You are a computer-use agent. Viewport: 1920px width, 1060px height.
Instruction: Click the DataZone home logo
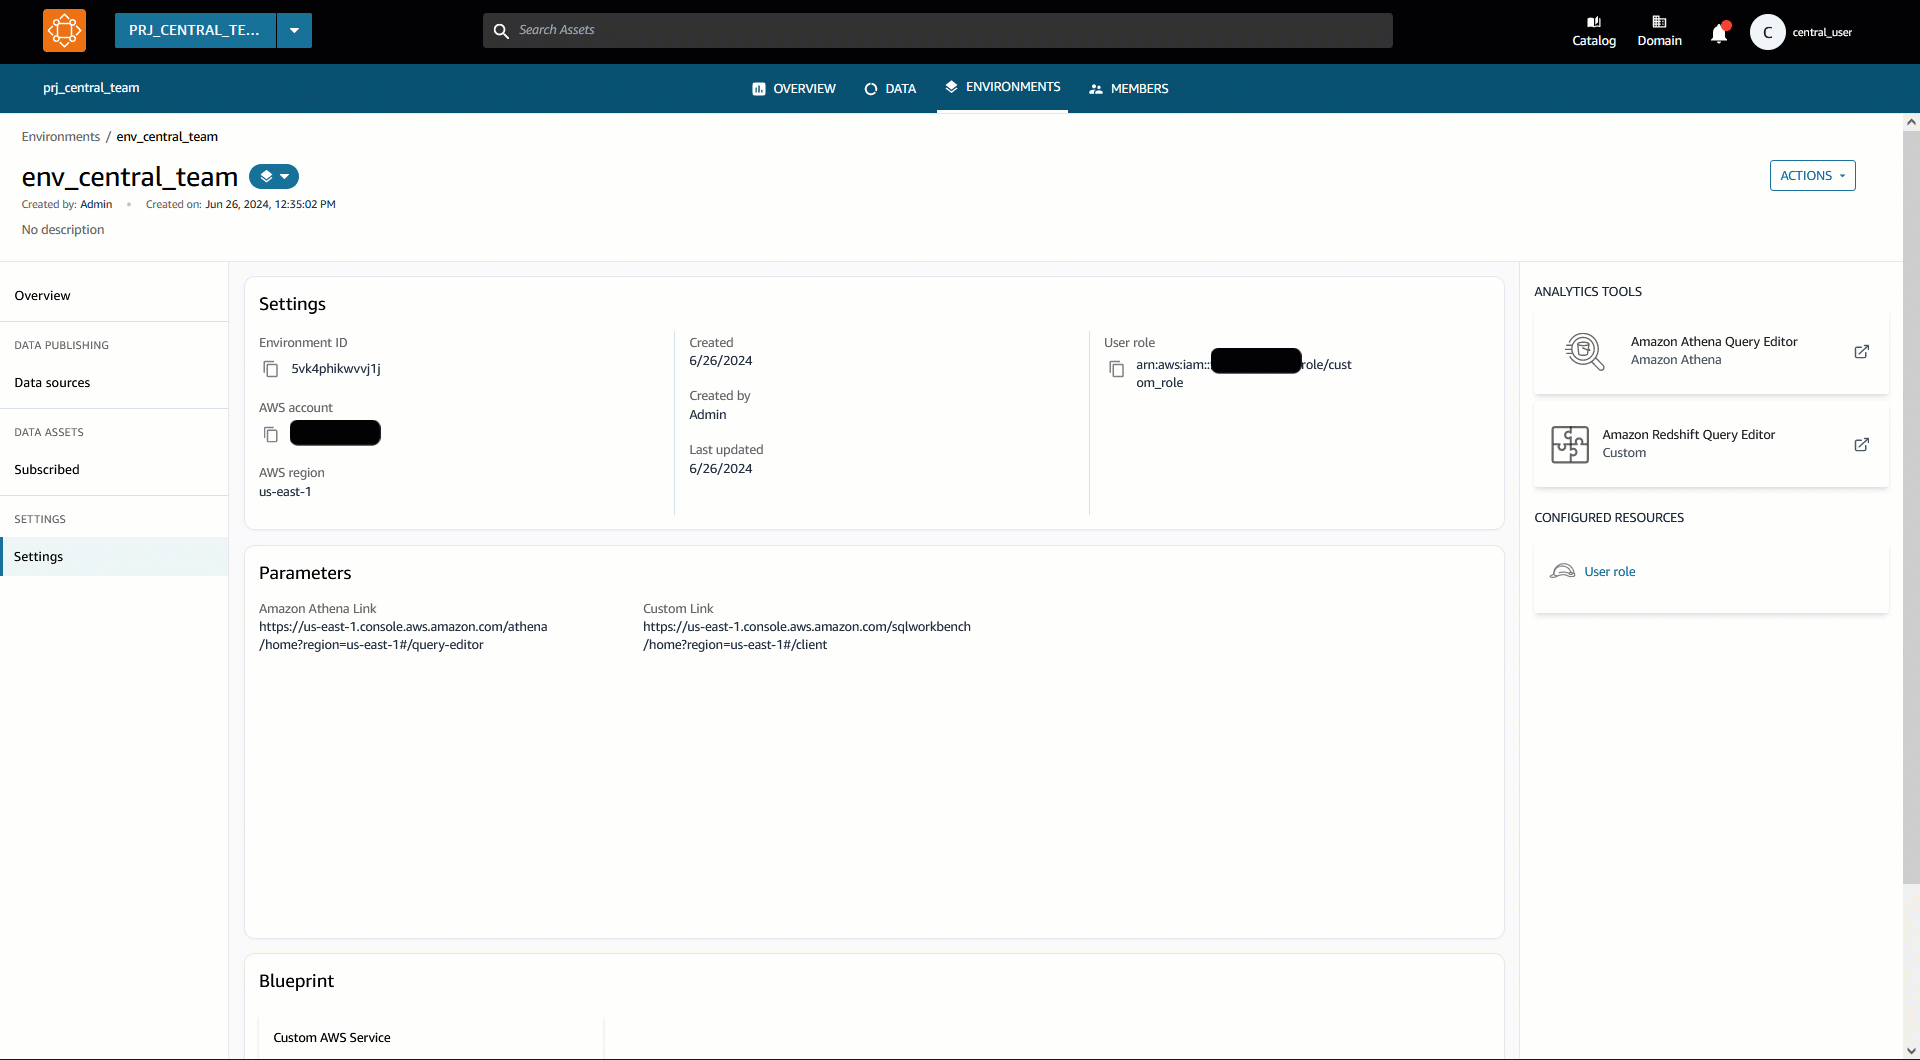63,30
